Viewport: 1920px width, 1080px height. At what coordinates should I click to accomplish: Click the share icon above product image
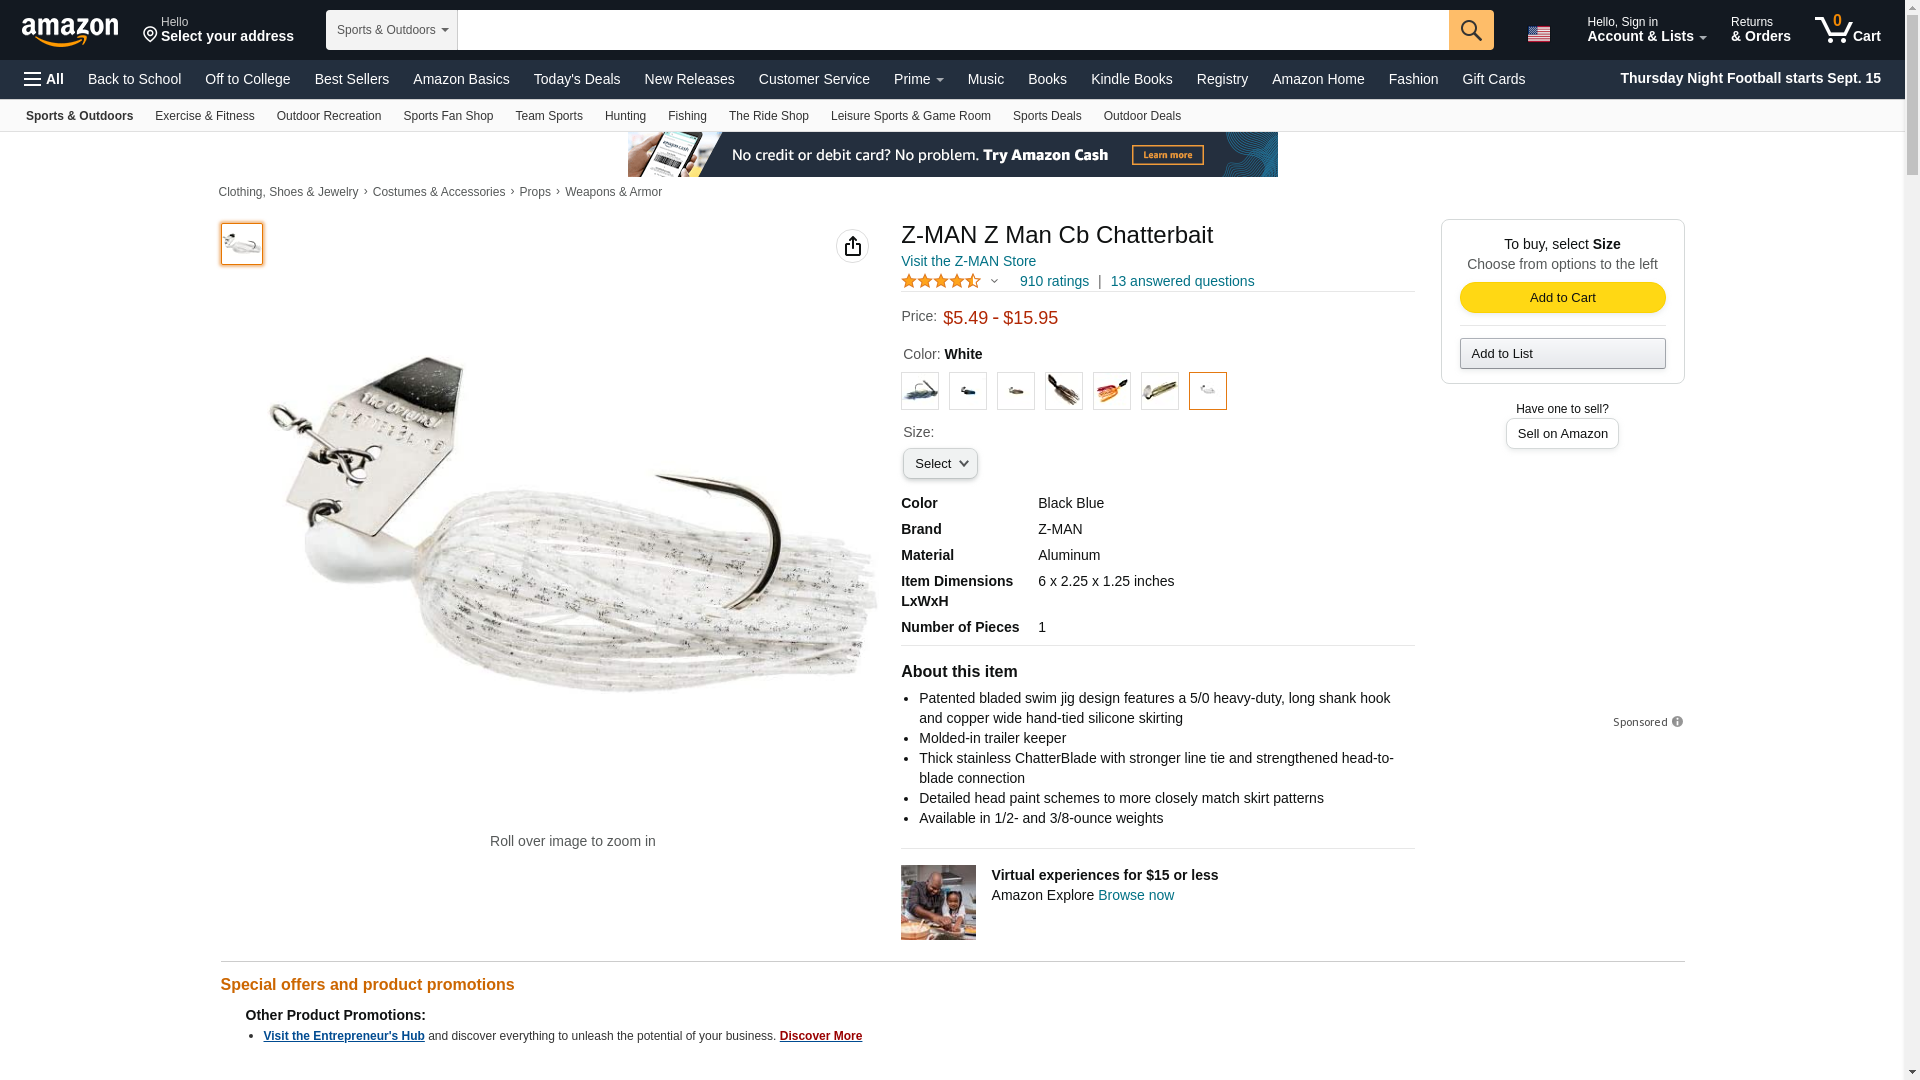tap(852, 246)
